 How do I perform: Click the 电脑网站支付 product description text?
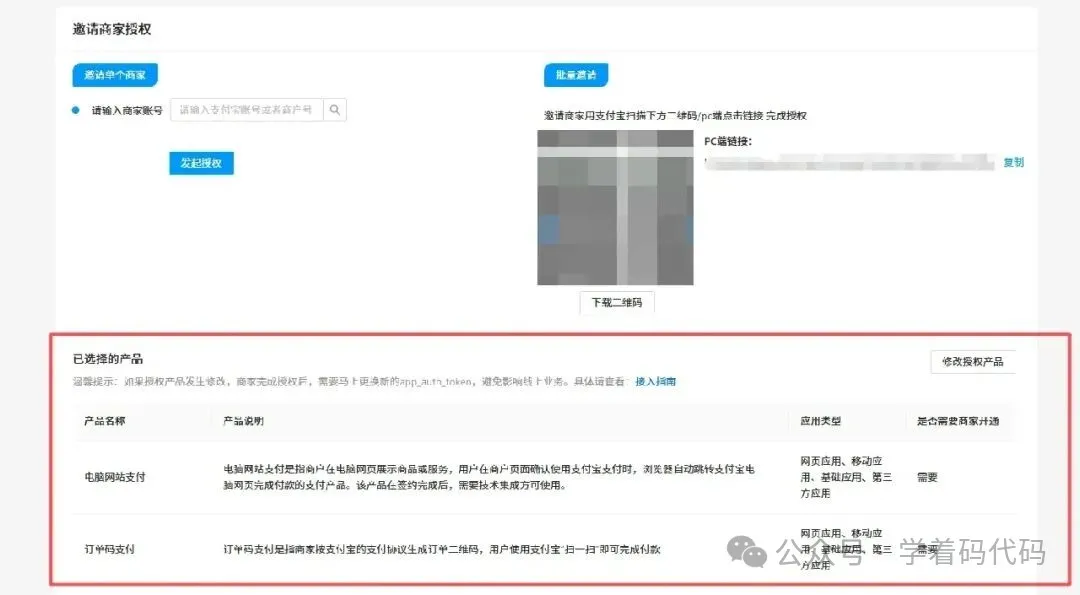(489, 477)
